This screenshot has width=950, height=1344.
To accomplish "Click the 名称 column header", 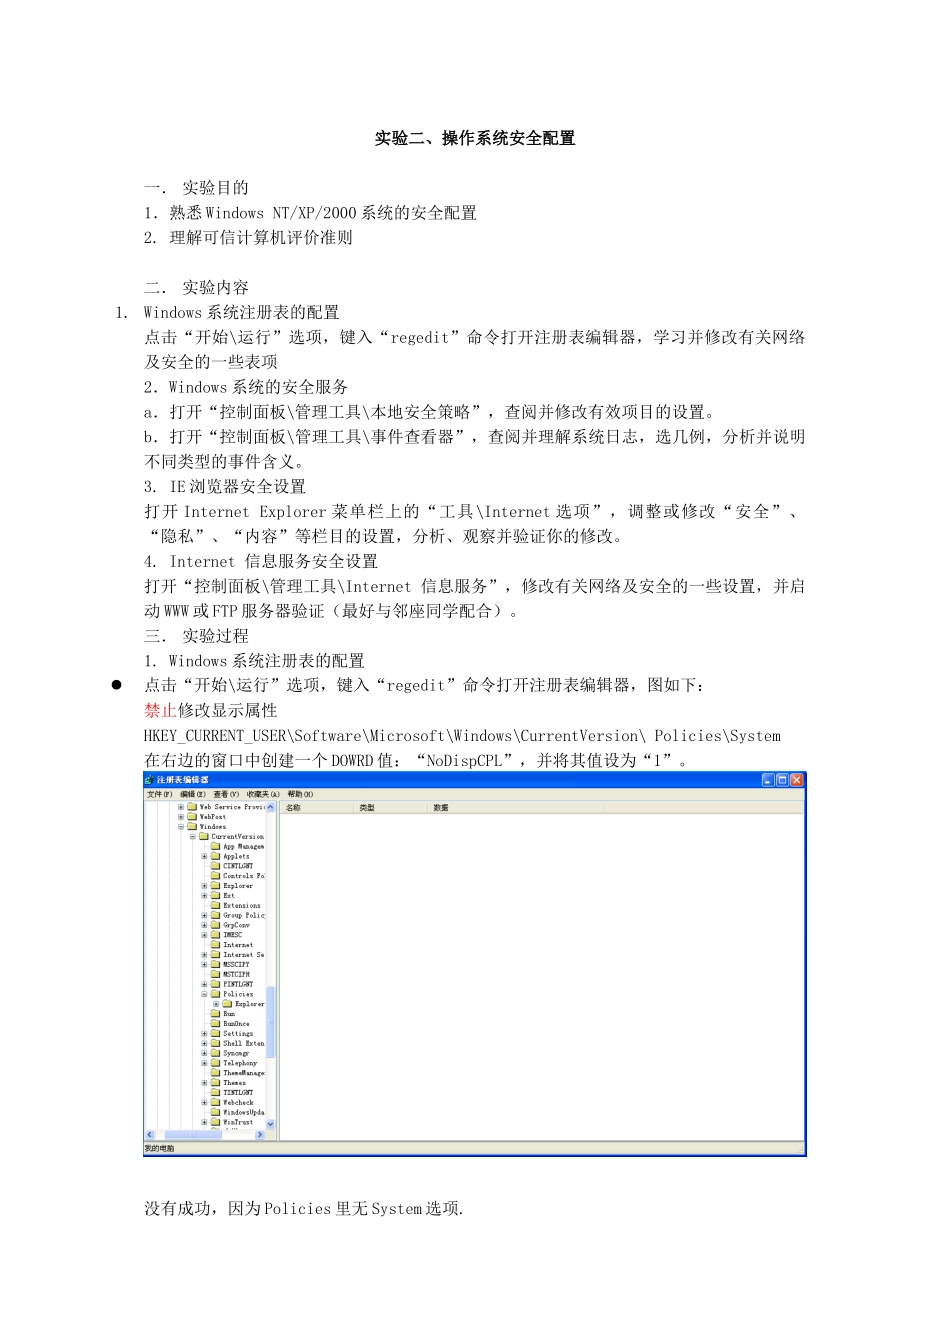I will 318,807.
